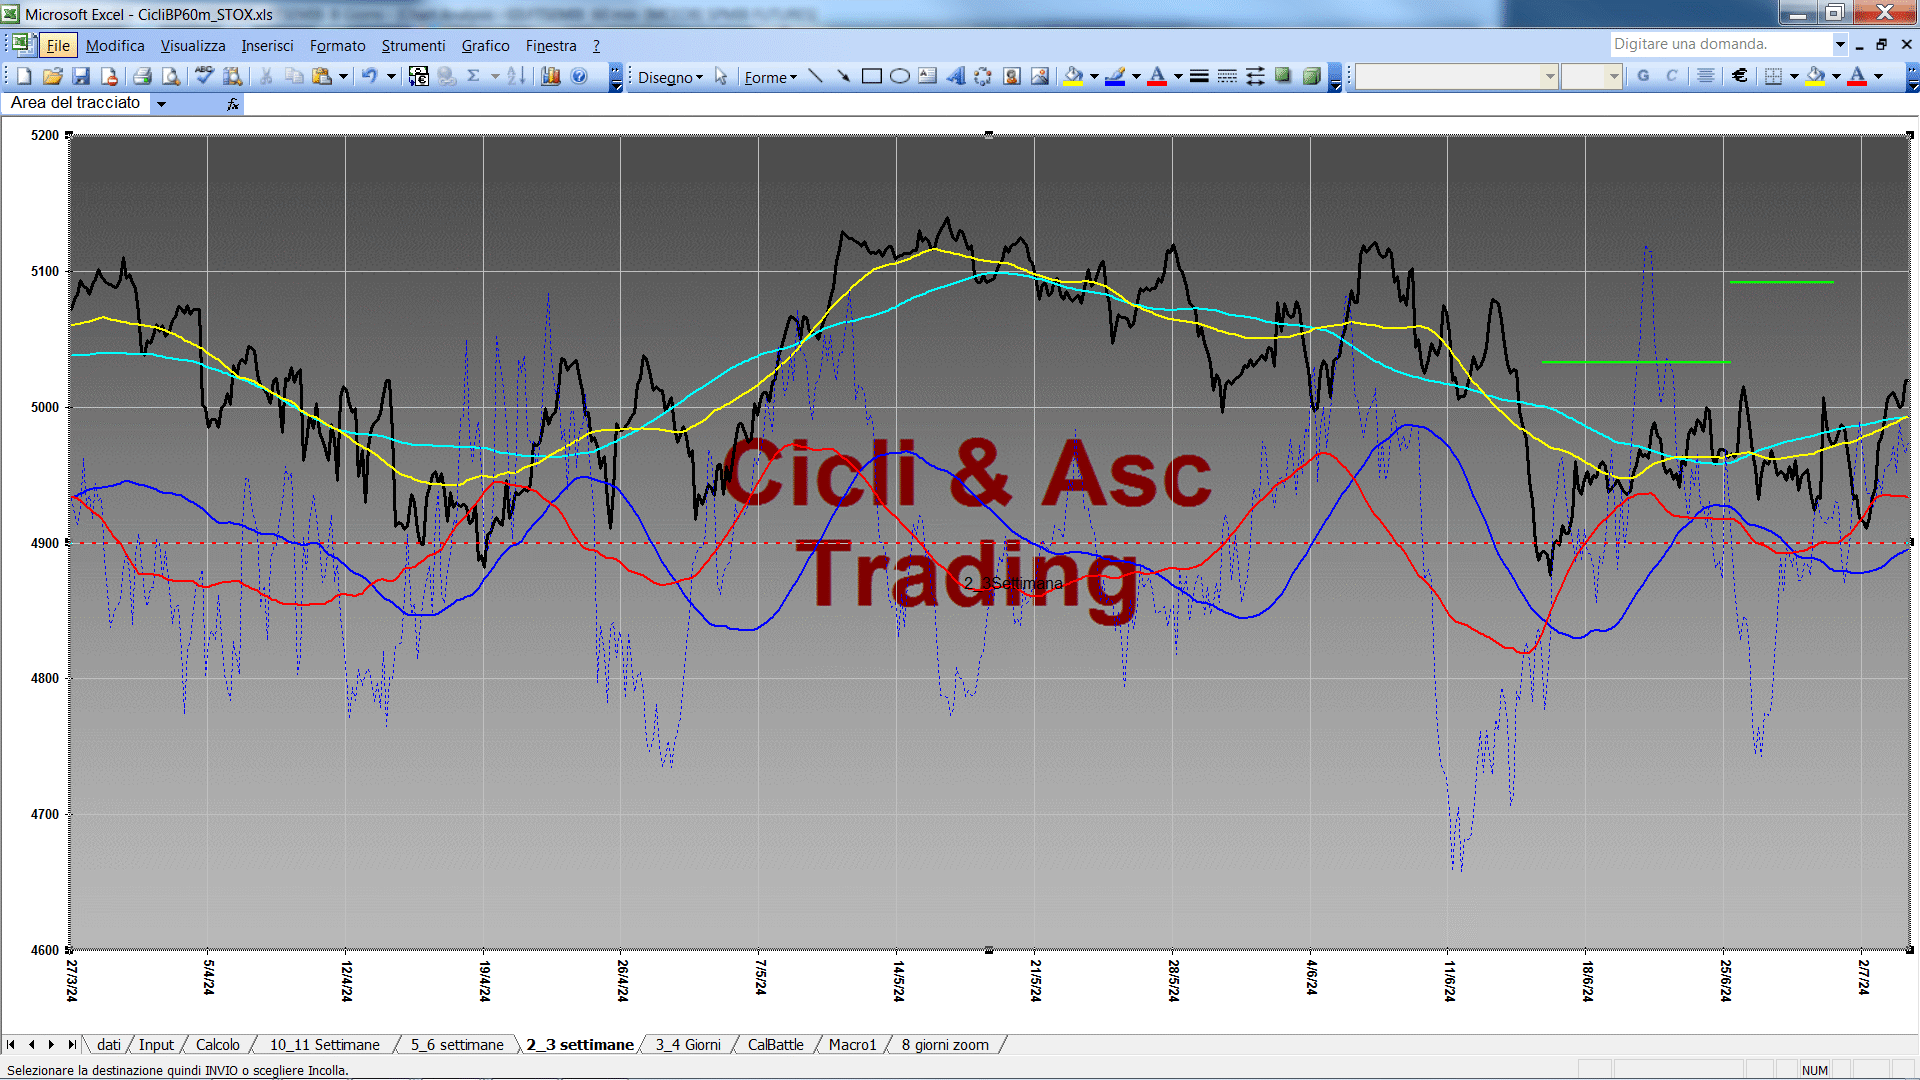Open Print Preview

coord(171,77)
